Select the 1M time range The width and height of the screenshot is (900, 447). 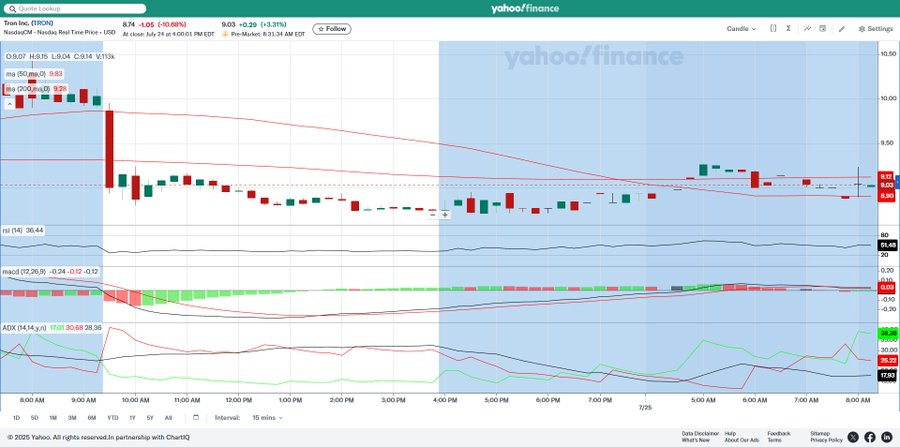[x=53, y=418]
